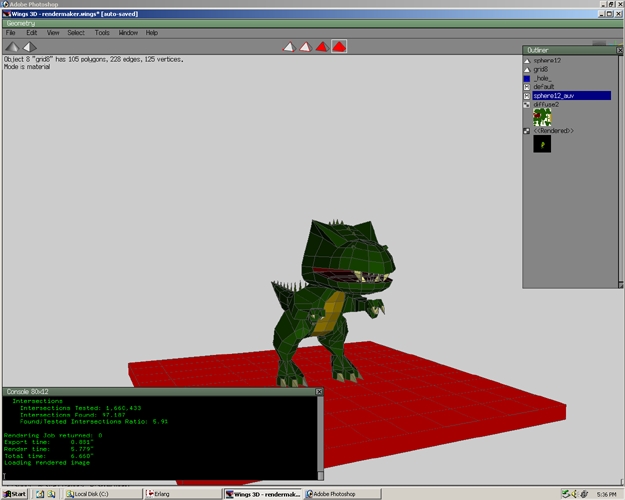Select diffuse2 image entry in Outliner
Image resolution: width=625 pixels, height=500 pixels.
[x=546, y=104]
